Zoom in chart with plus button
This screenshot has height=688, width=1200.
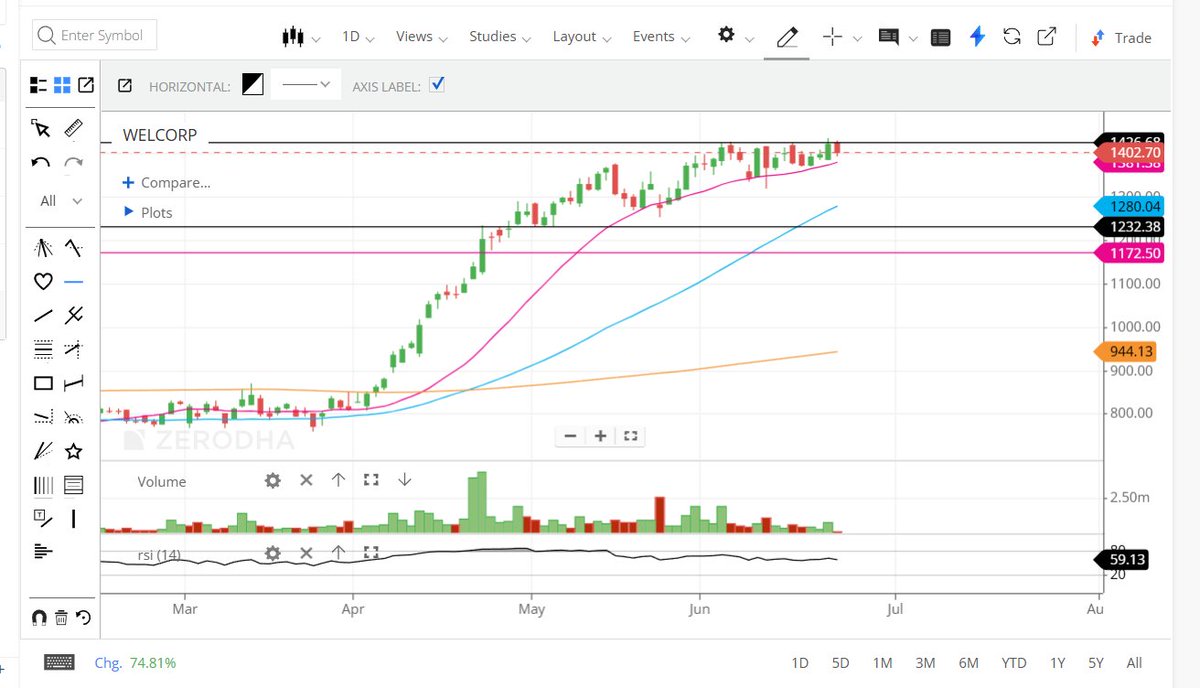coord(600,436)
